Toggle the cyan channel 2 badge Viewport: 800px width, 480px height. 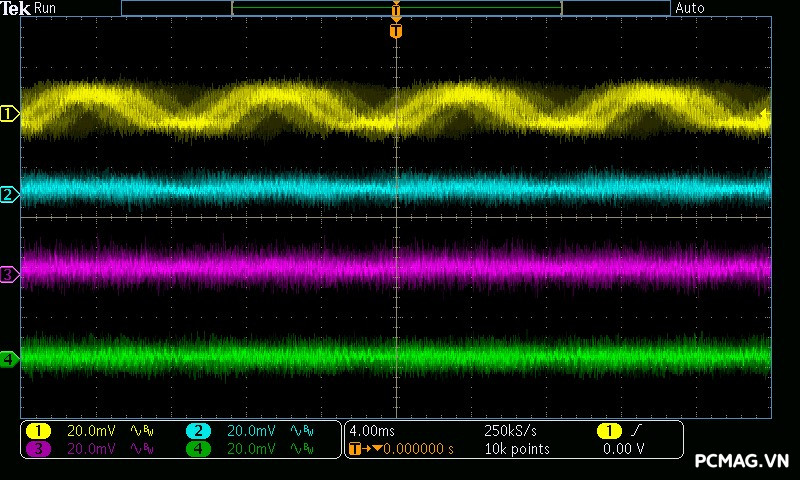point(198,431)
